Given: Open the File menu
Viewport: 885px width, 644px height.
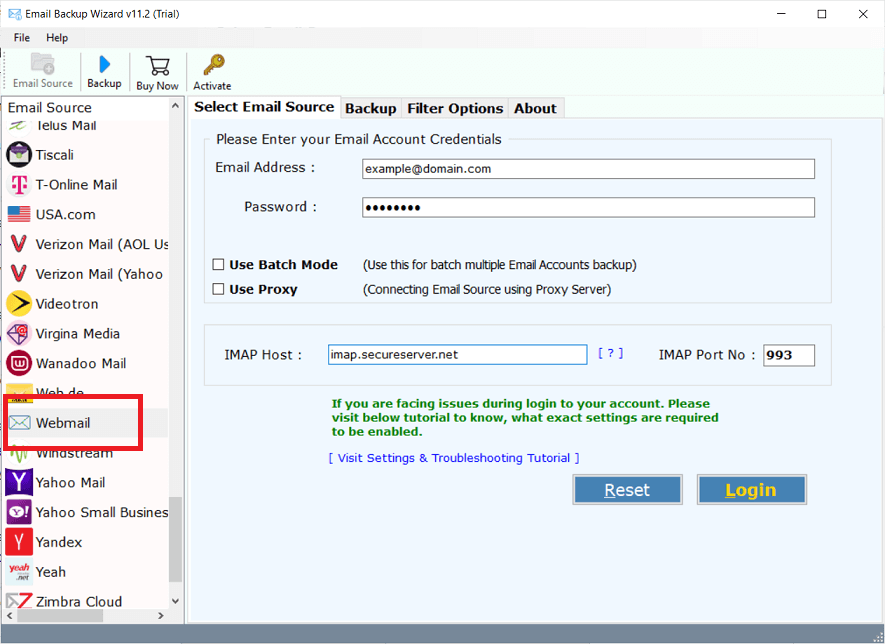Looking at the screenshot, I should tap(22, 37).
